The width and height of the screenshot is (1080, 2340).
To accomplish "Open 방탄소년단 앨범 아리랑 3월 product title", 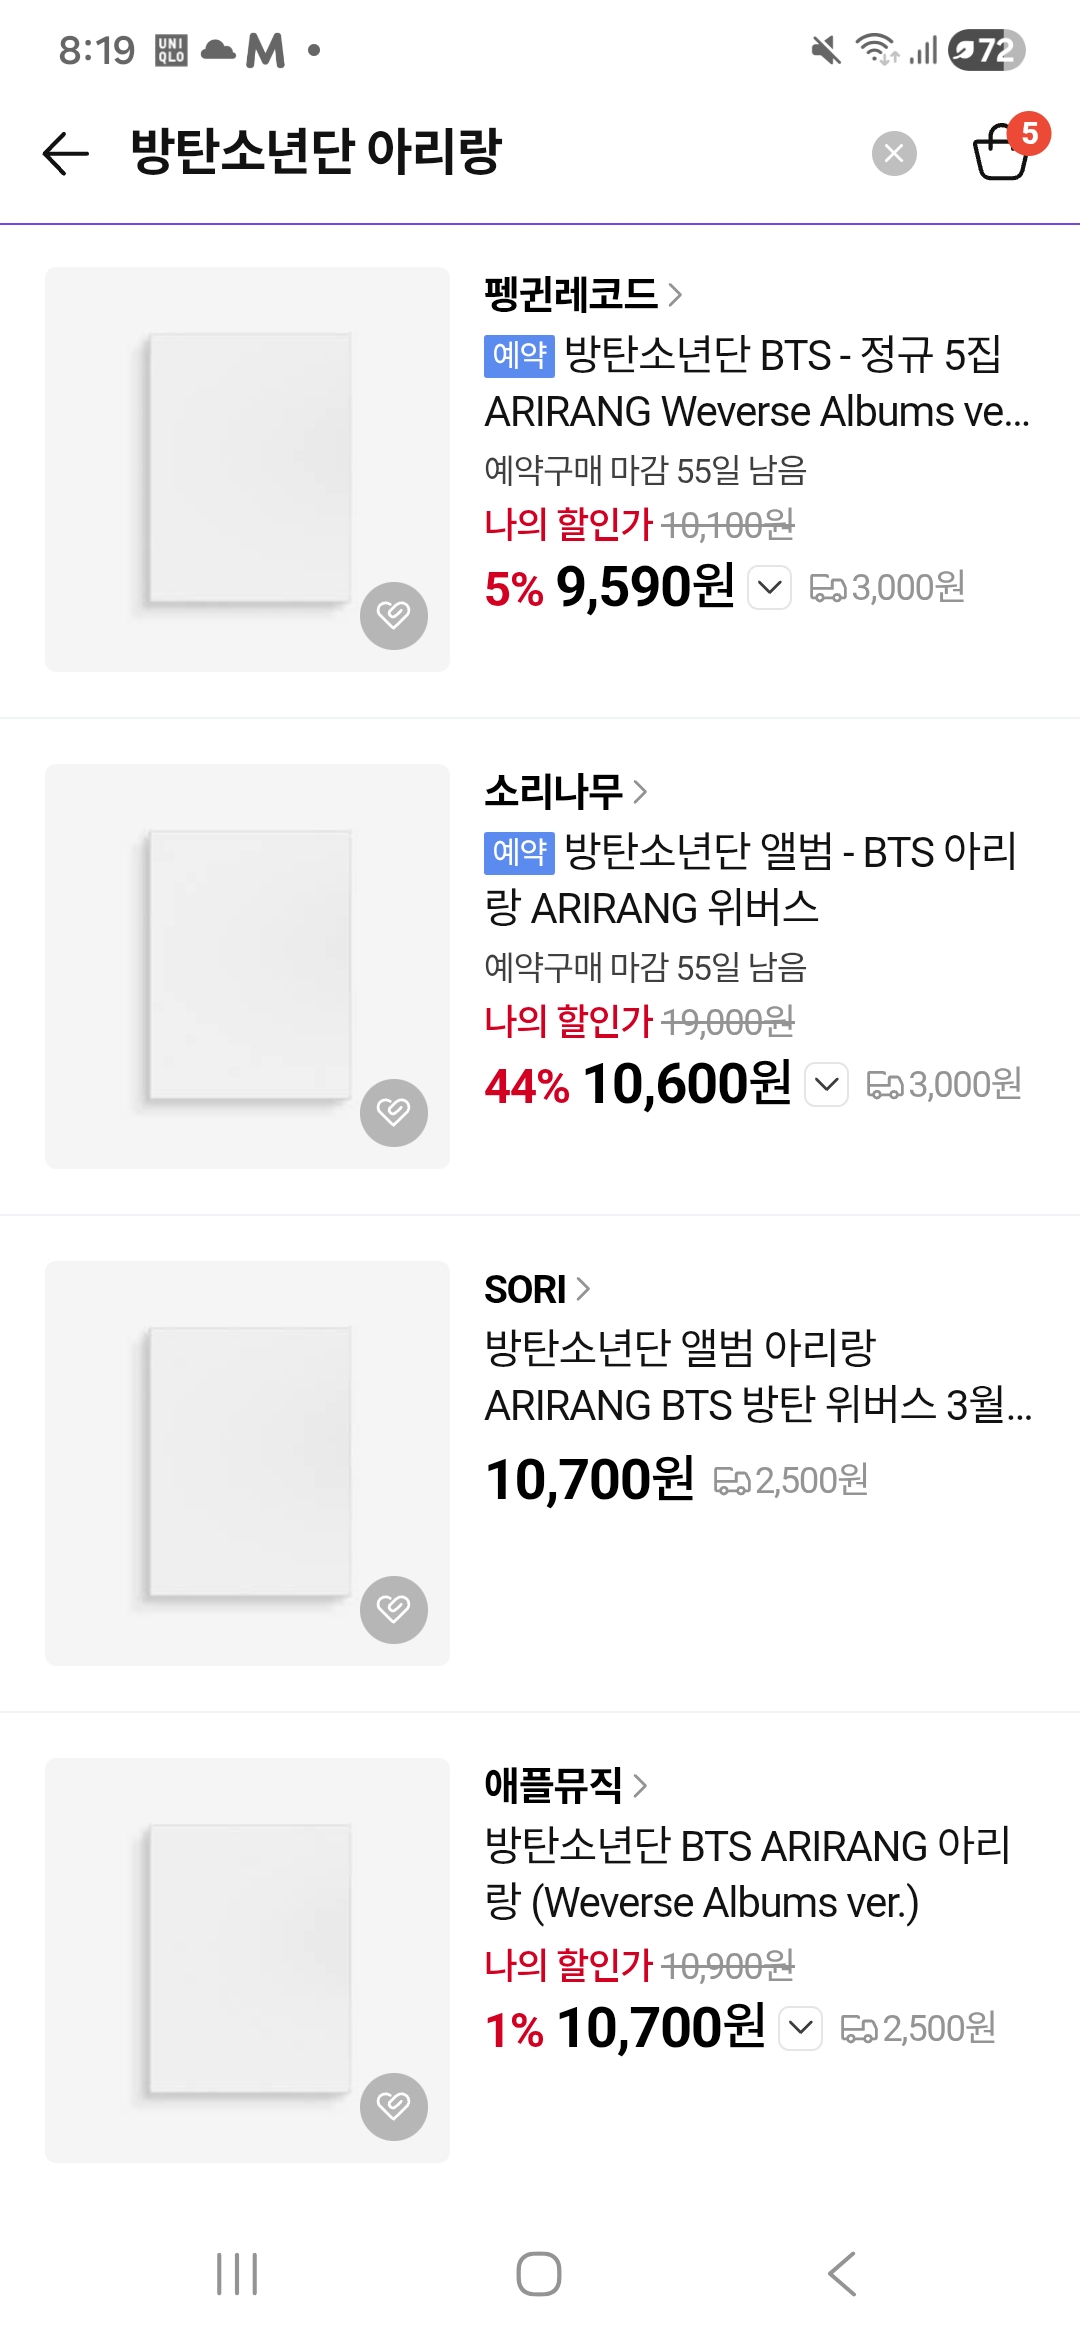I will (x=758, y=1376).
